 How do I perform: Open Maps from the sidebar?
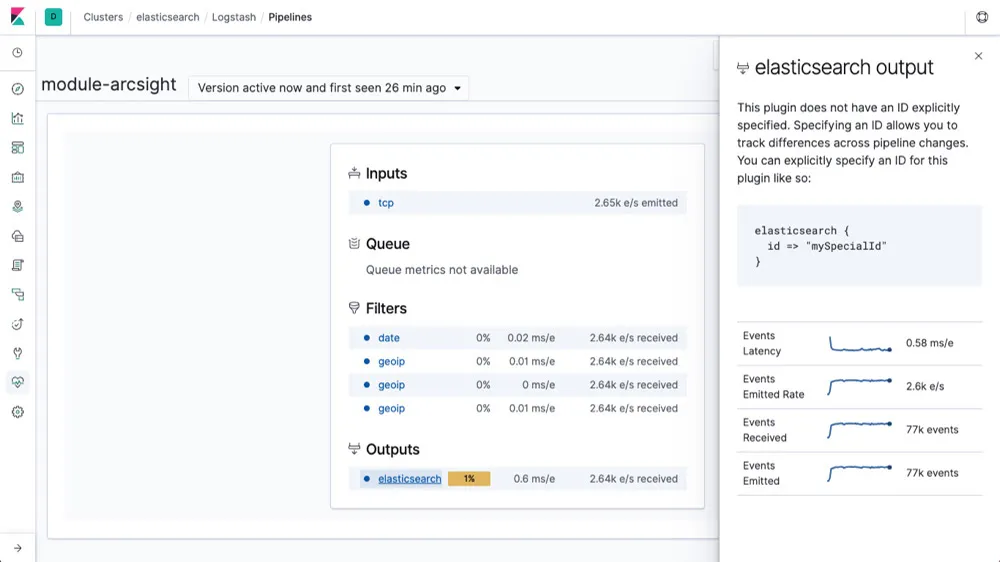coord(17,207)
